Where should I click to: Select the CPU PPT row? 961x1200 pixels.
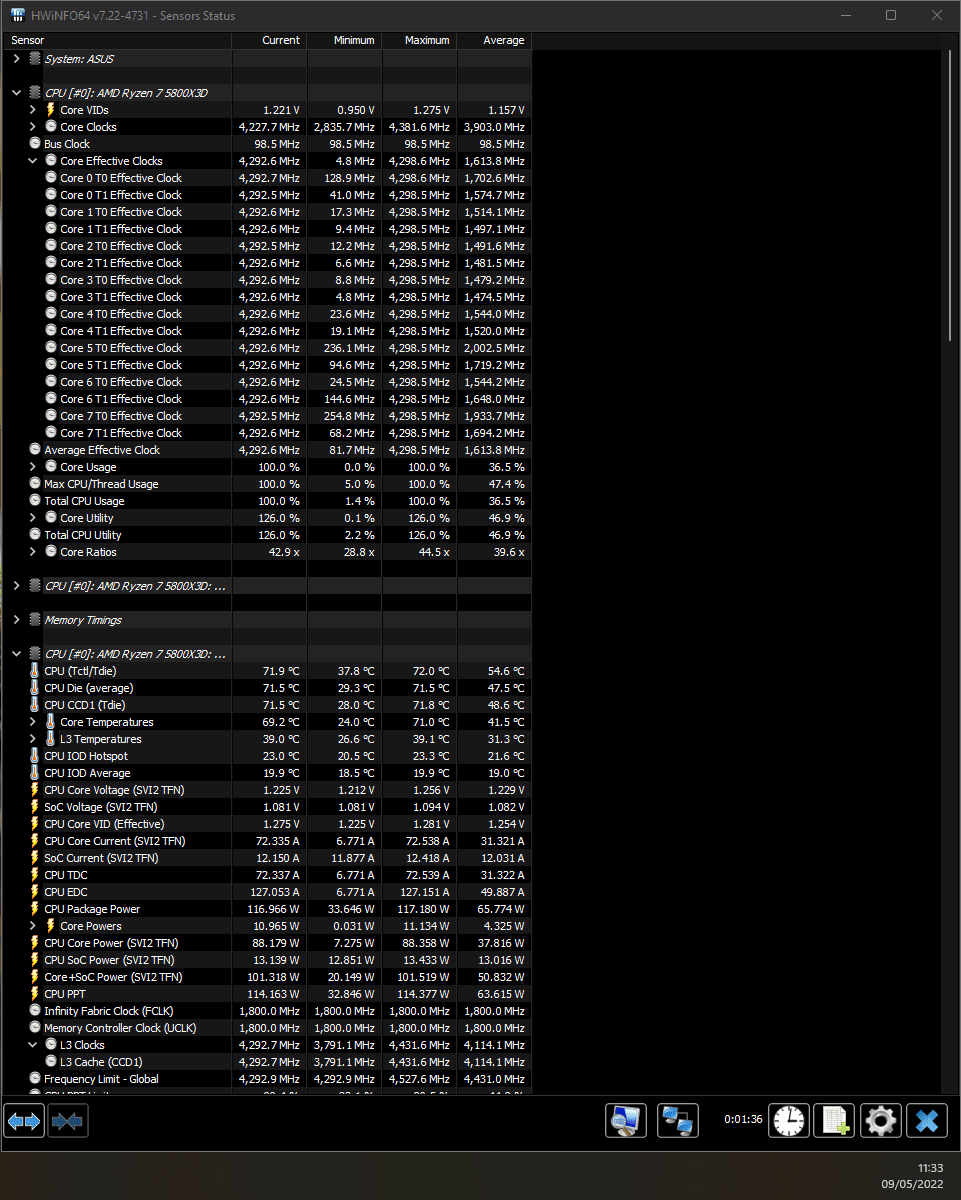[268, 994]
